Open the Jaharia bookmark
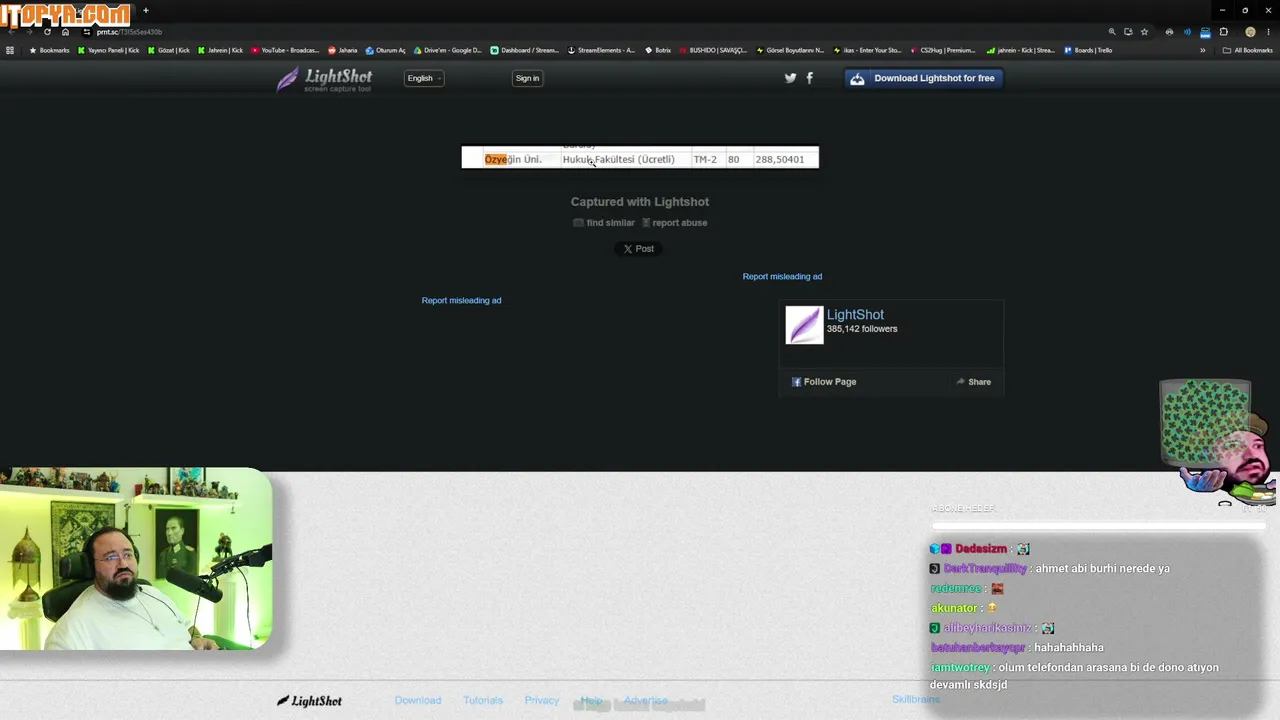This screenshot has width=1280, height=720. point(343,50)
